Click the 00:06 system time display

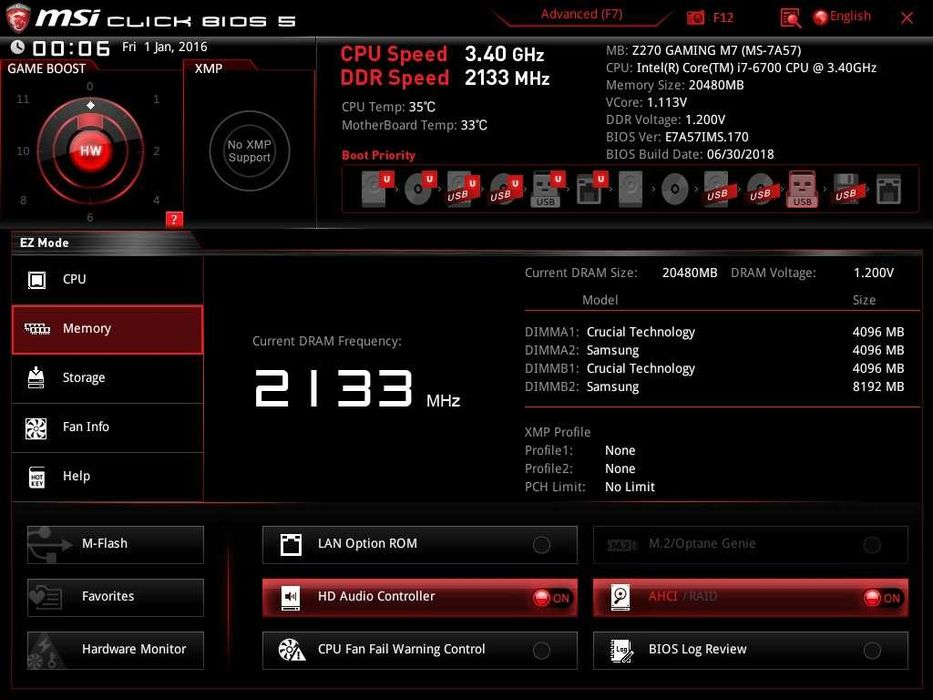pyautogui.click(x=71, y=48)
